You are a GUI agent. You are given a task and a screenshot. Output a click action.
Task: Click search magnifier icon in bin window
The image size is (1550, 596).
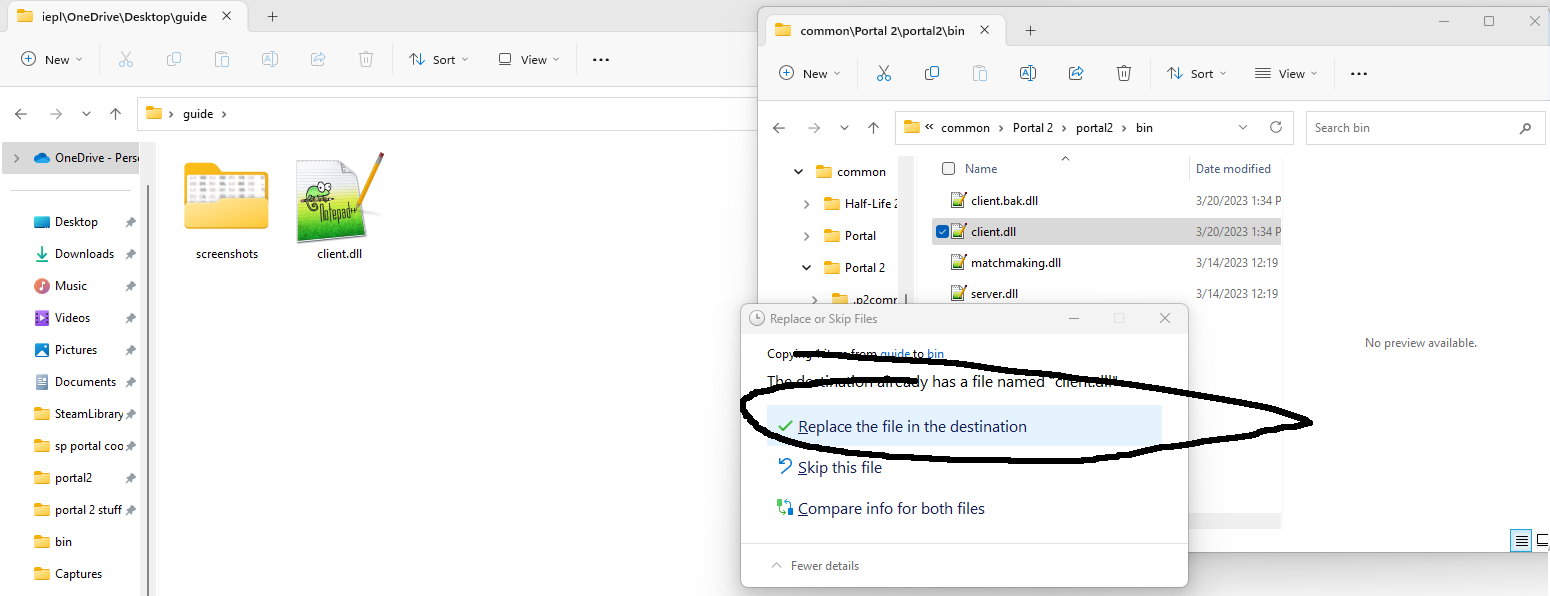1525,128
